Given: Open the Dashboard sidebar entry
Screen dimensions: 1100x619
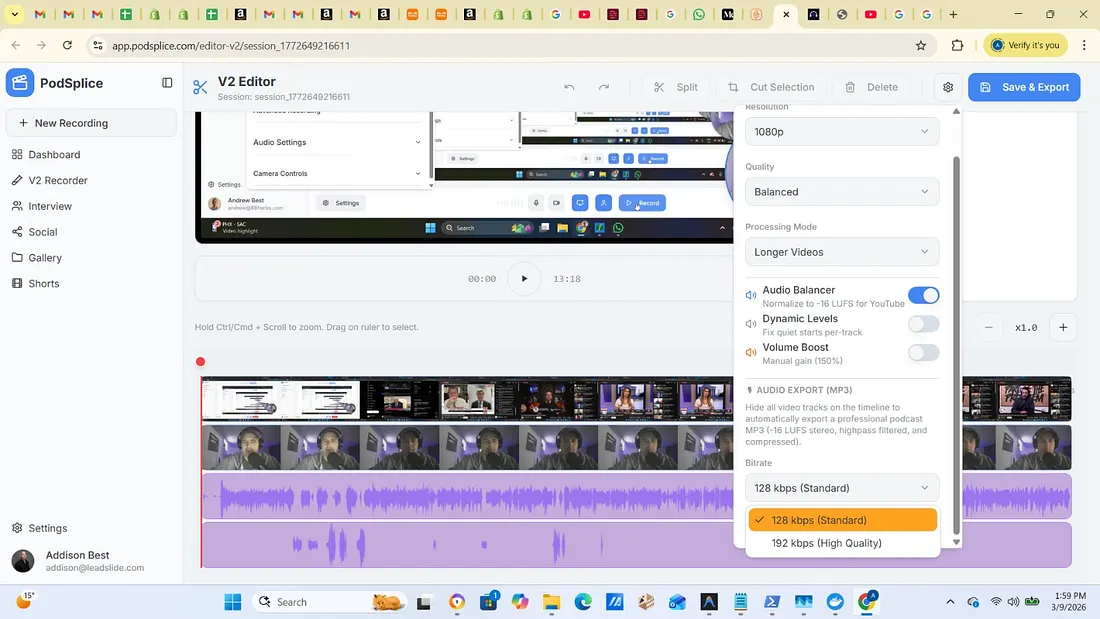Looking at the screenshot, I should 52,154.
